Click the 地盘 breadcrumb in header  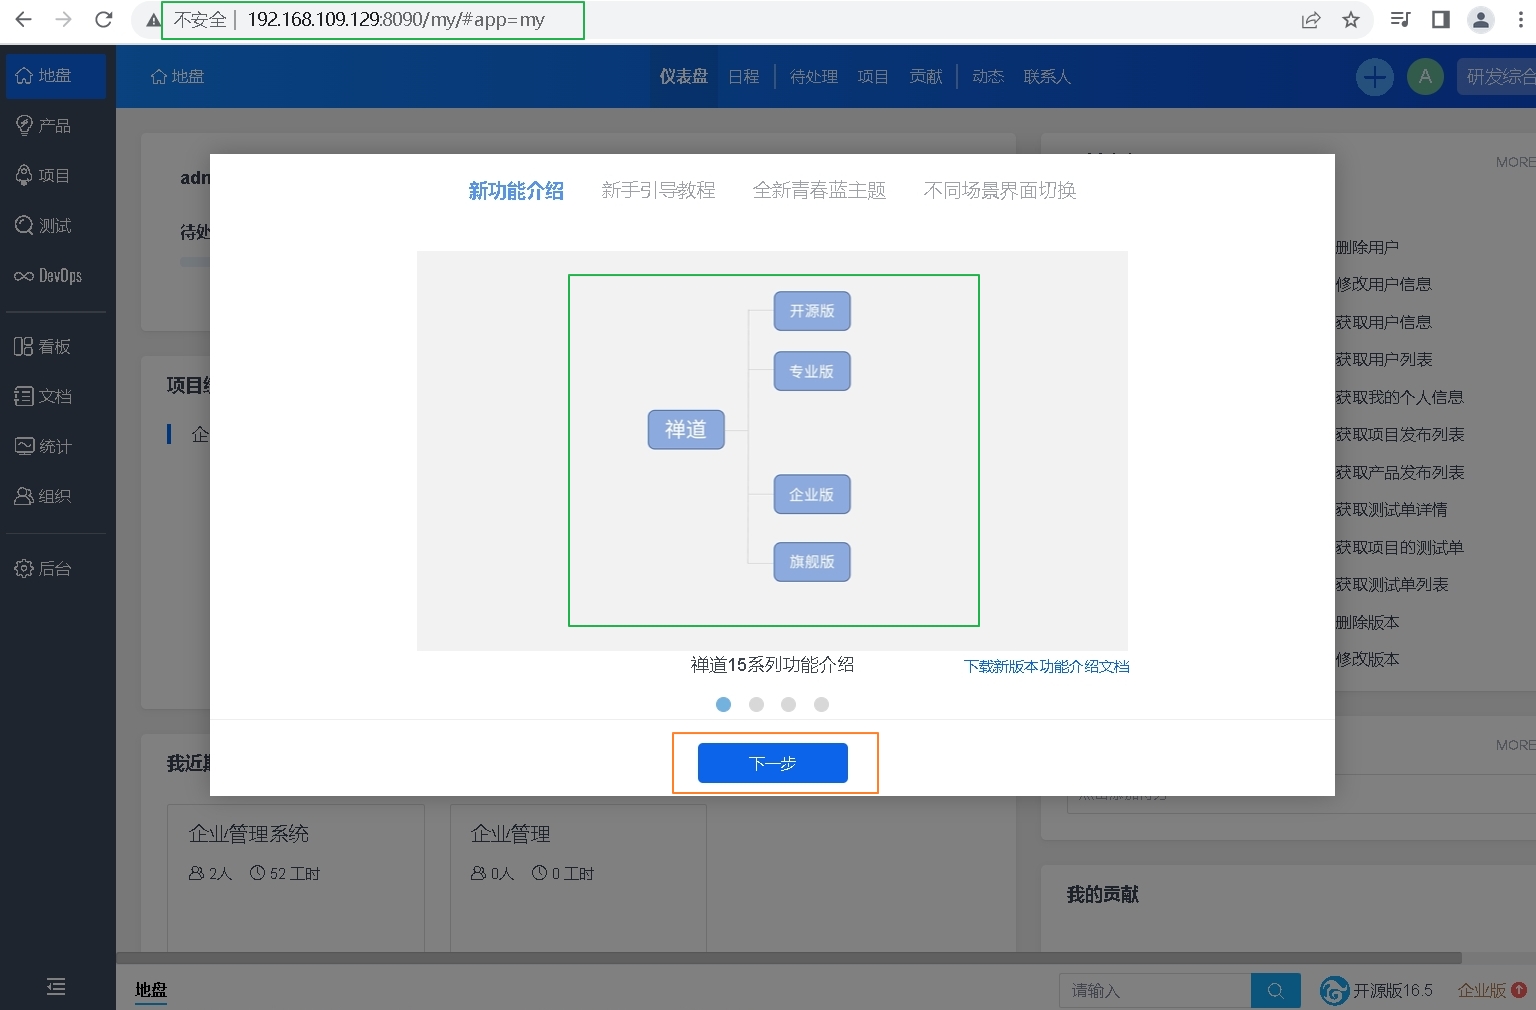(177, 77)
